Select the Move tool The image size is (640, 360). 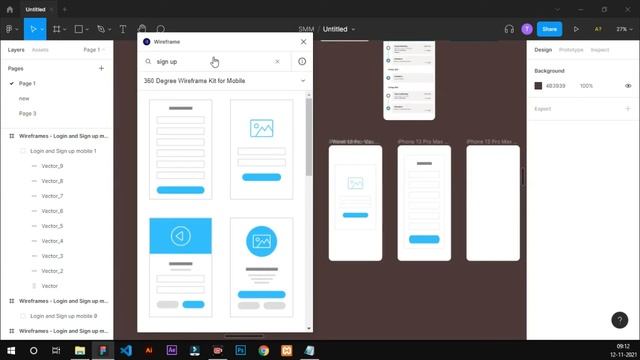[33, 29]
